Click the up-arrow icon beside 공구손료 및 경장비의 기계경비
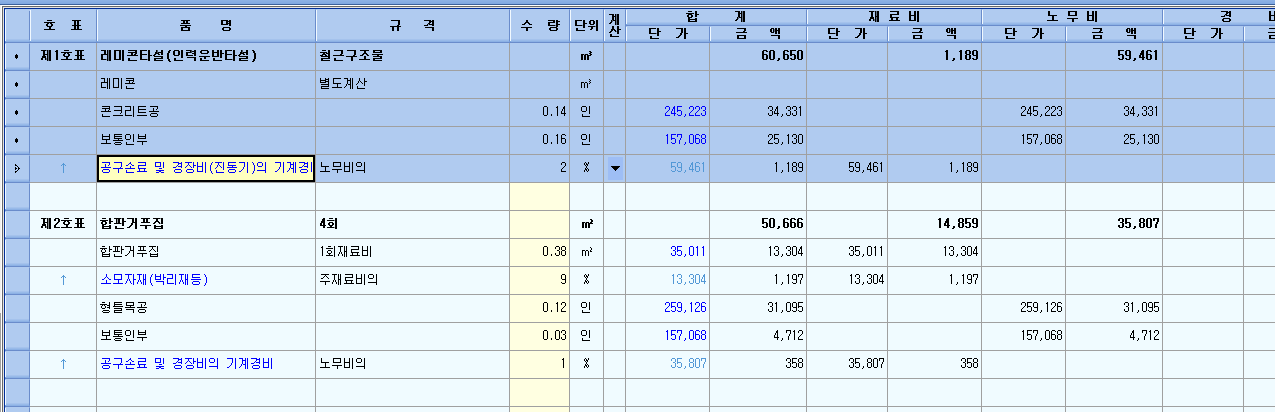Image resolution: width=1275 pixels, height=412 pixels. [63, 364]
